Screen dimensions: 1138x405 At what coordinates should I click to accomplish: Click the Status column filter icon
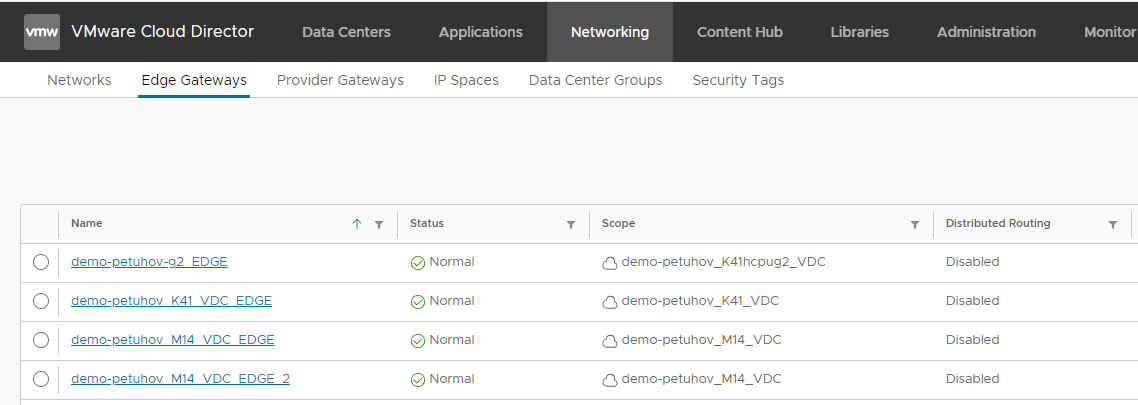[571, 224]
